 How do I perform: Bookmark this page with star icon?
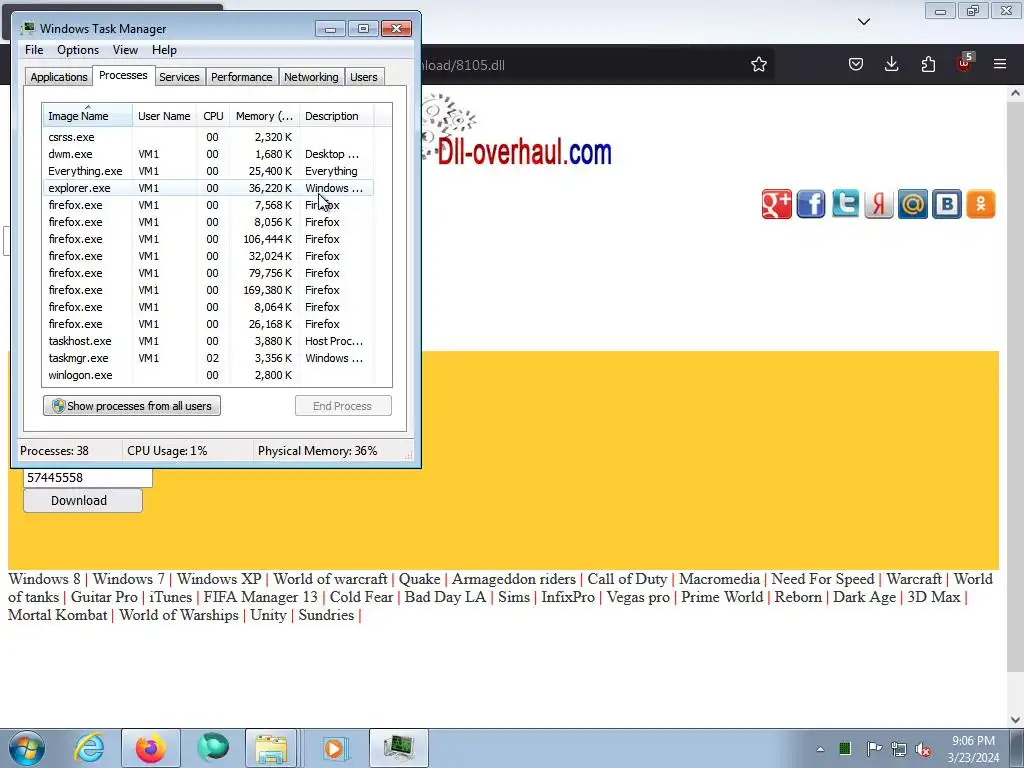tap(758, 65)
